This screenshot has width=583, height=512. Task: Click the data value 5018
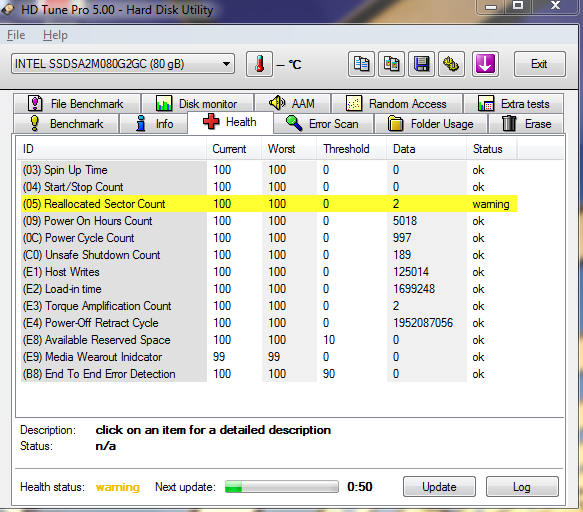click(x=405, y=221)
